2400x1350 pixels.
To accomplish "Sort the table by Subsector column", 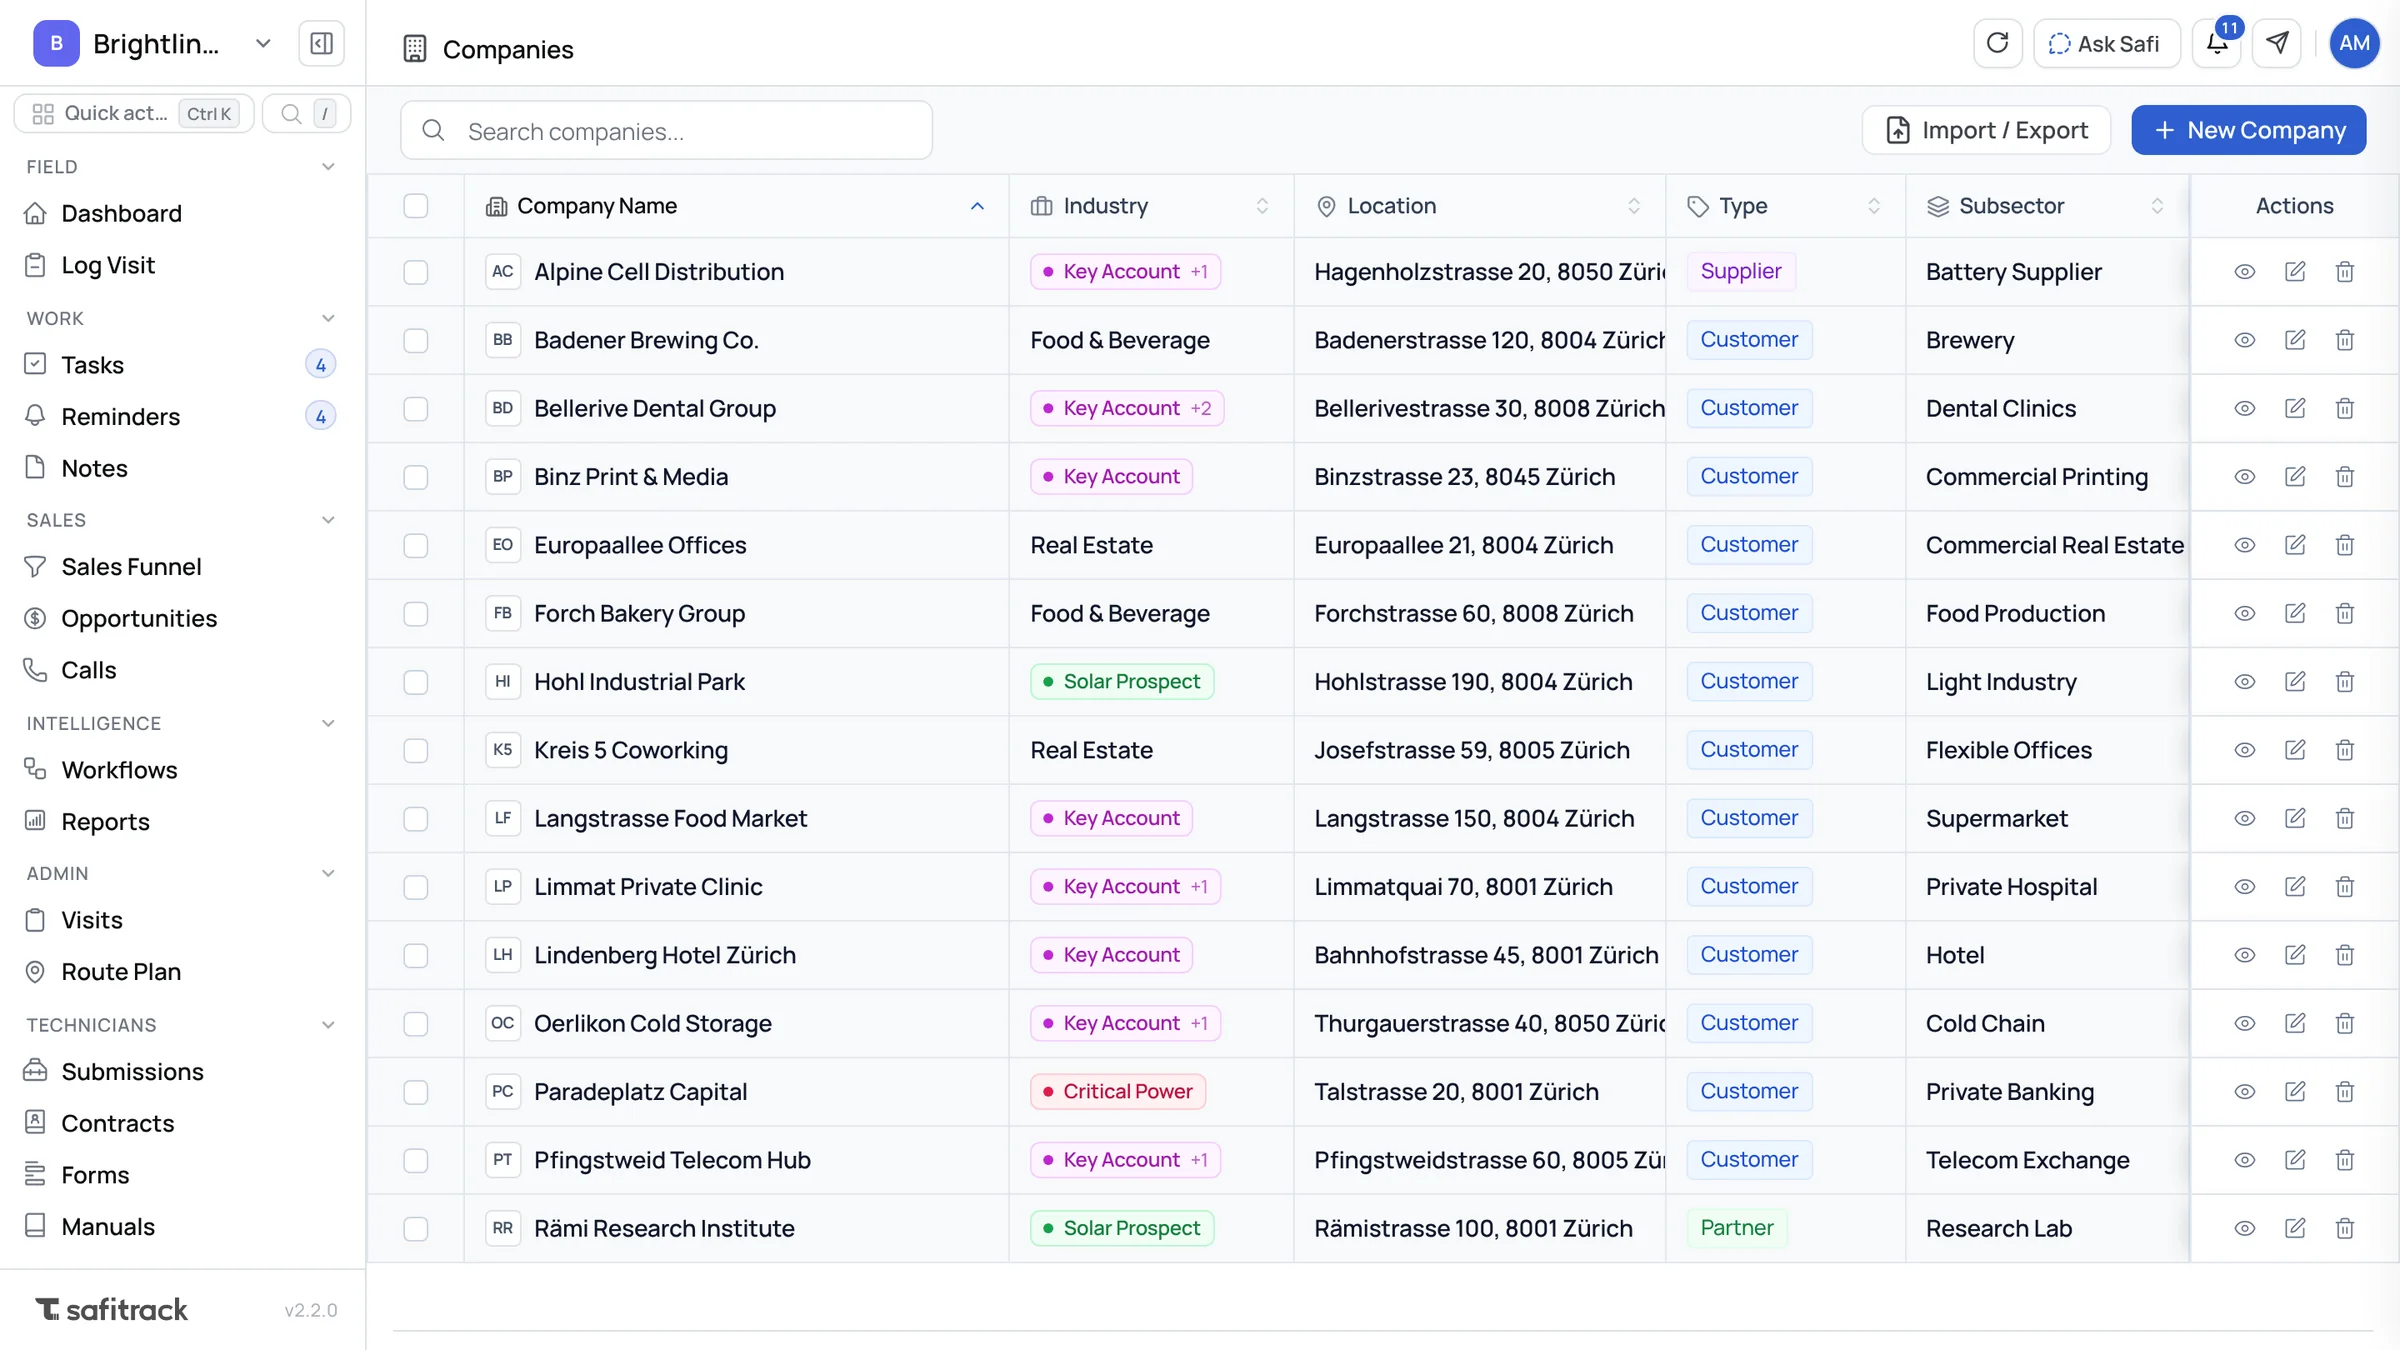I will point(2157,206).
